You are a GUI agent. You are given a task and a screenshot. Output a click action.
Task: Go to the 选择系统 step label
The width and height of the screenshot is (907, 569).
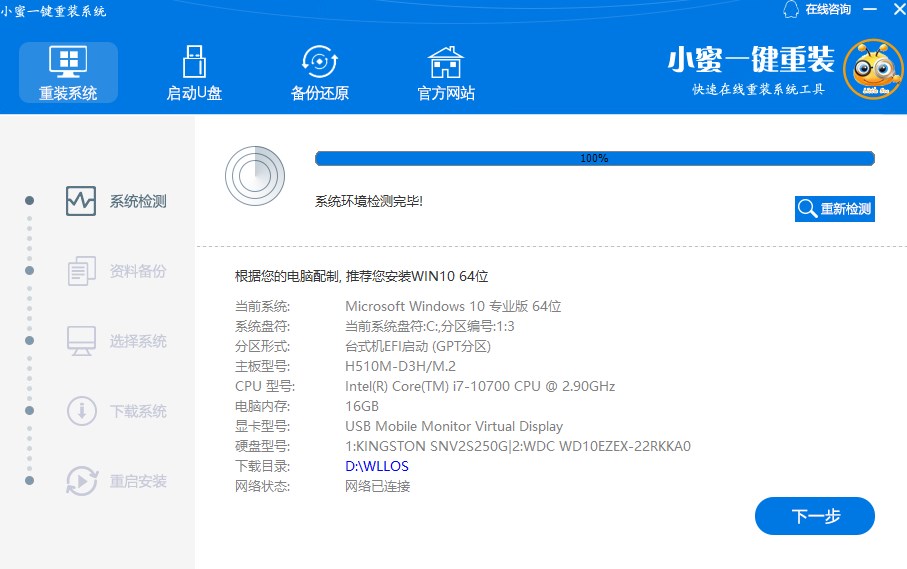[138, 341]
